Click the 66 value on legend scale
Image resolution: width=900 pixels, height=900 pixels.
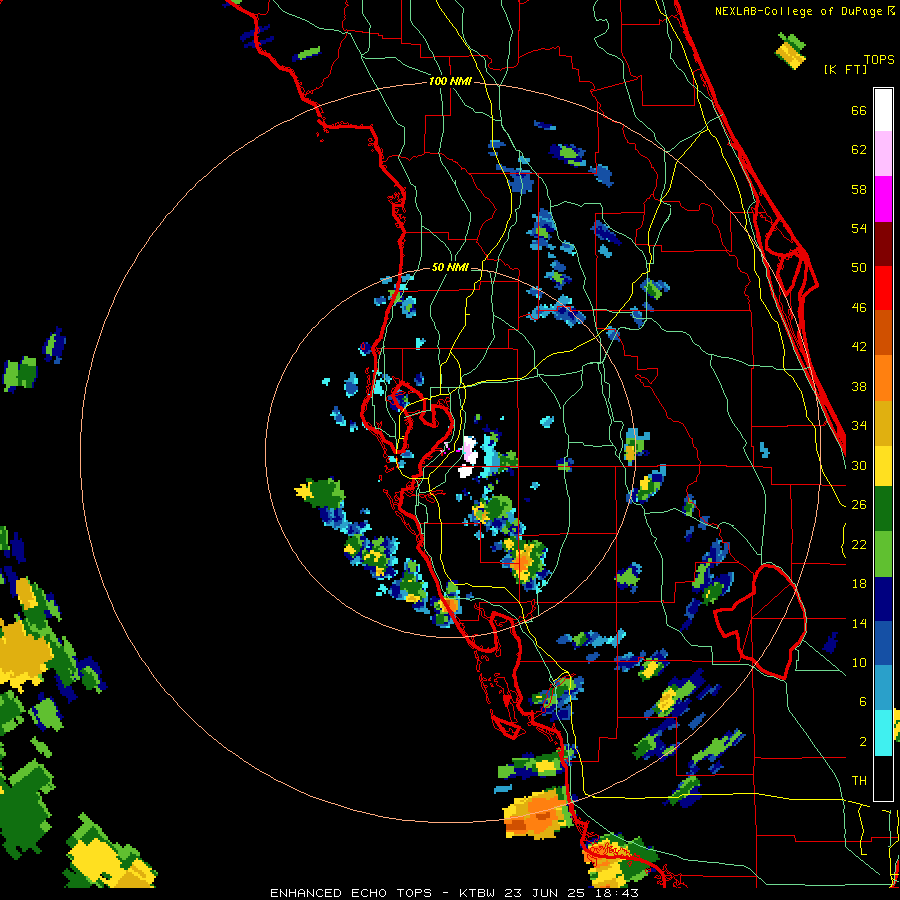pos(859,111)
